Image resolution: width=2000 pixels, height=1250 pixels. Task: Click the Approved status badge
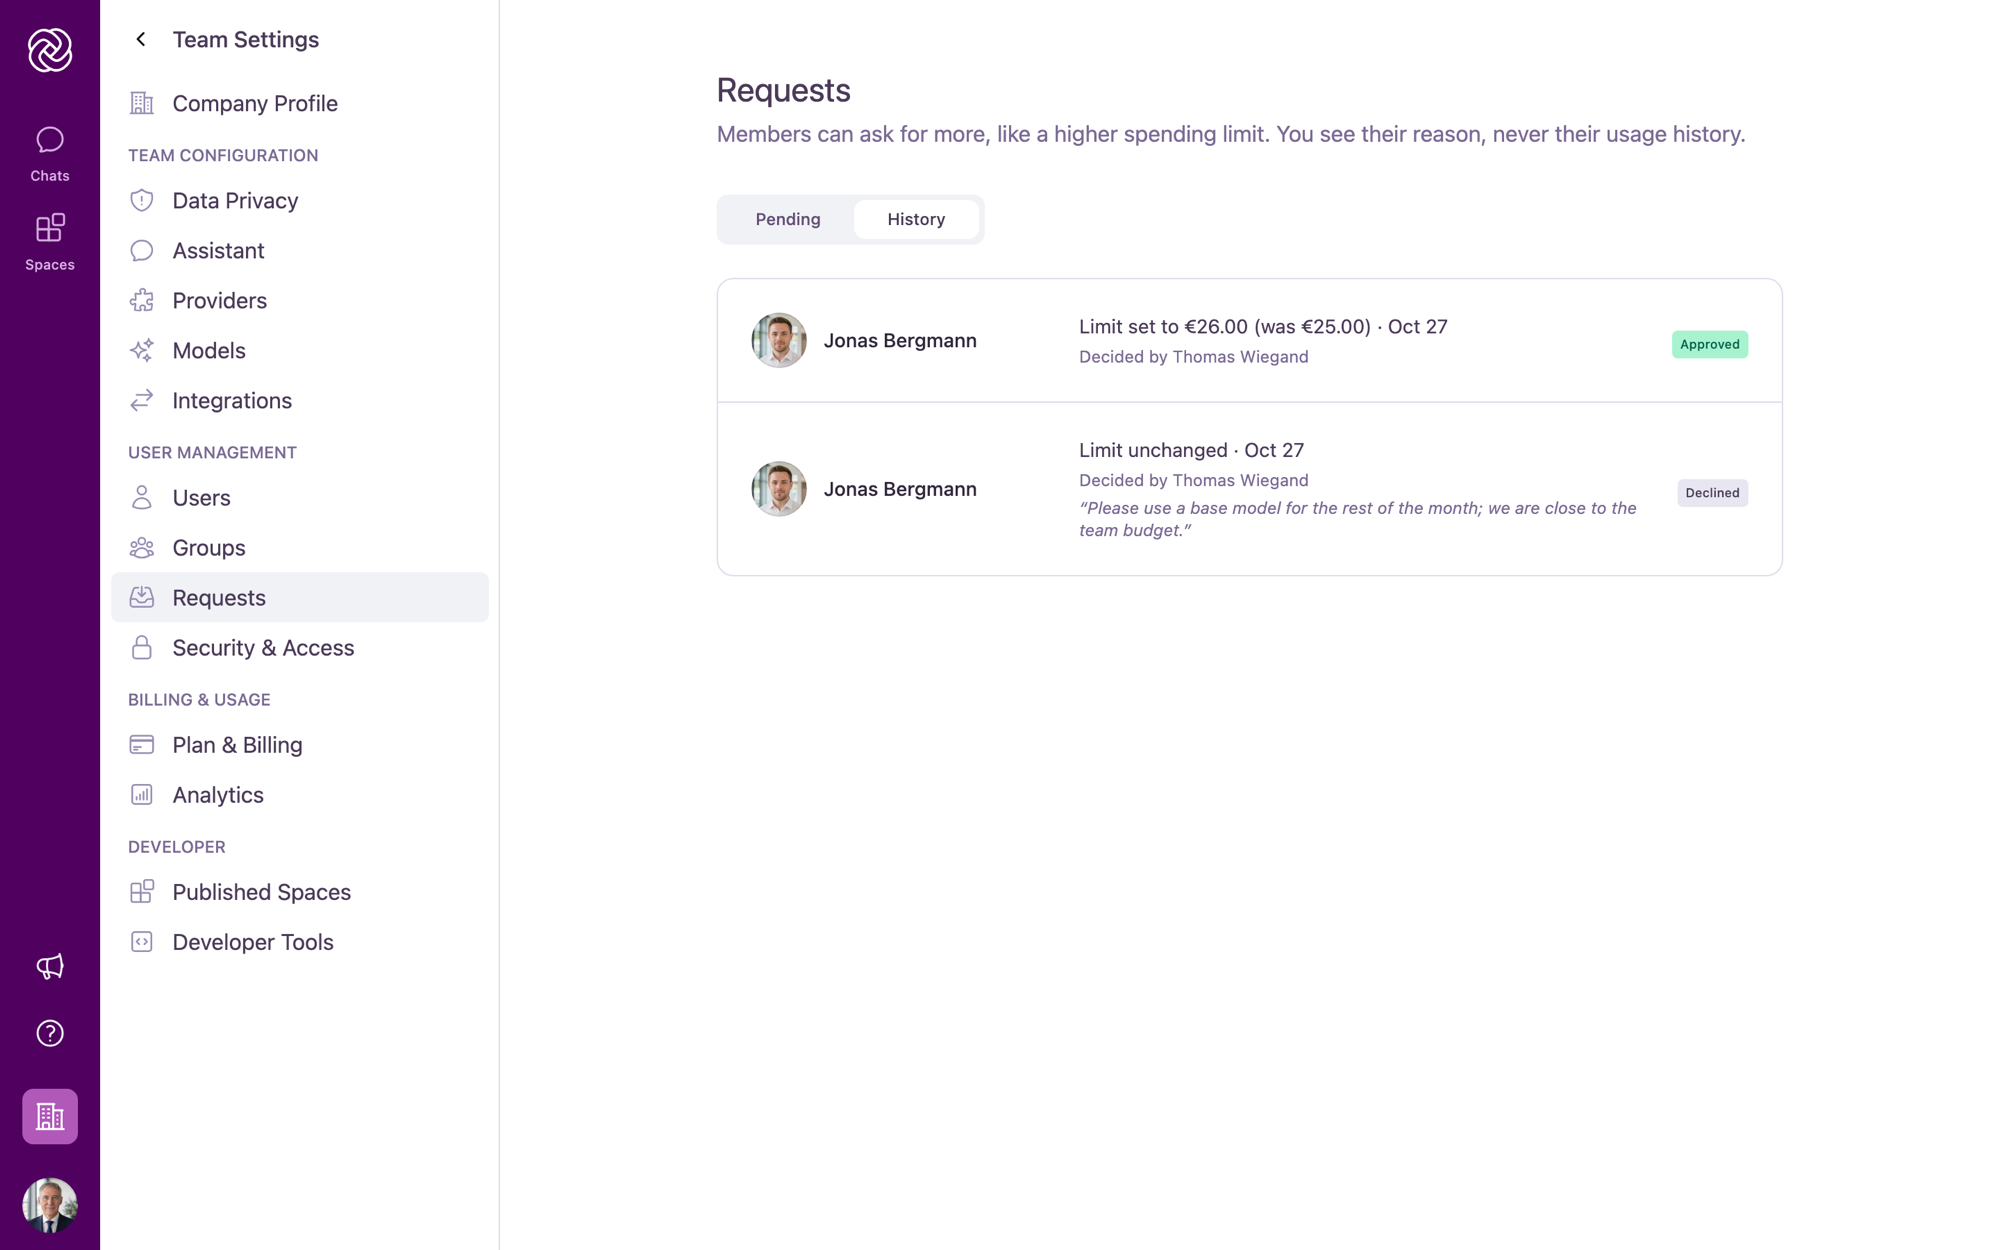click(x=1710, y=344)
